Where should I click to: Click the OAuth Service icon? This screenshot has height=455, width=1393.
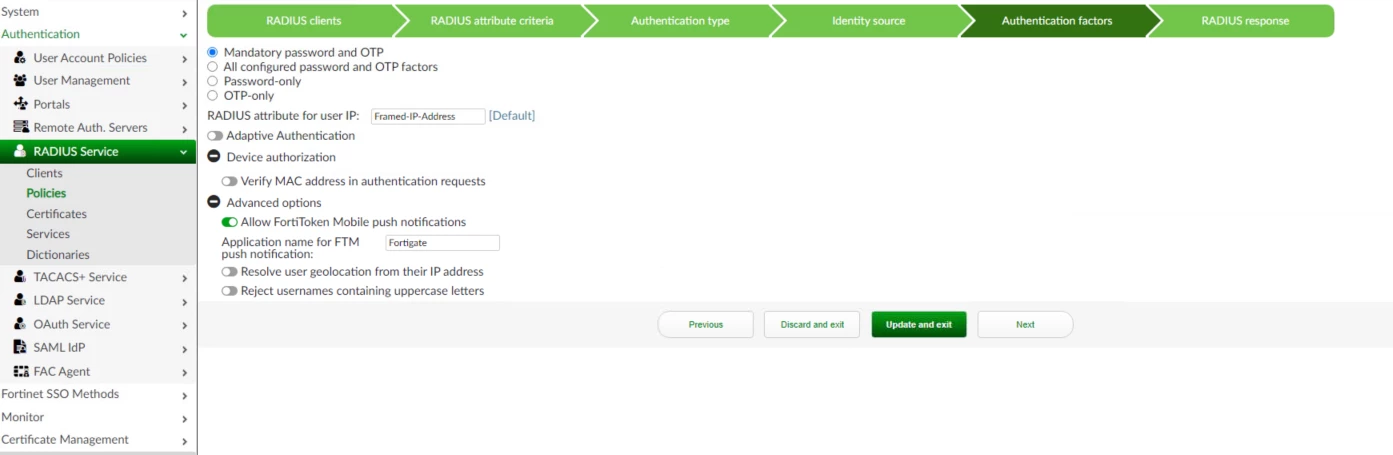[20, 324]
